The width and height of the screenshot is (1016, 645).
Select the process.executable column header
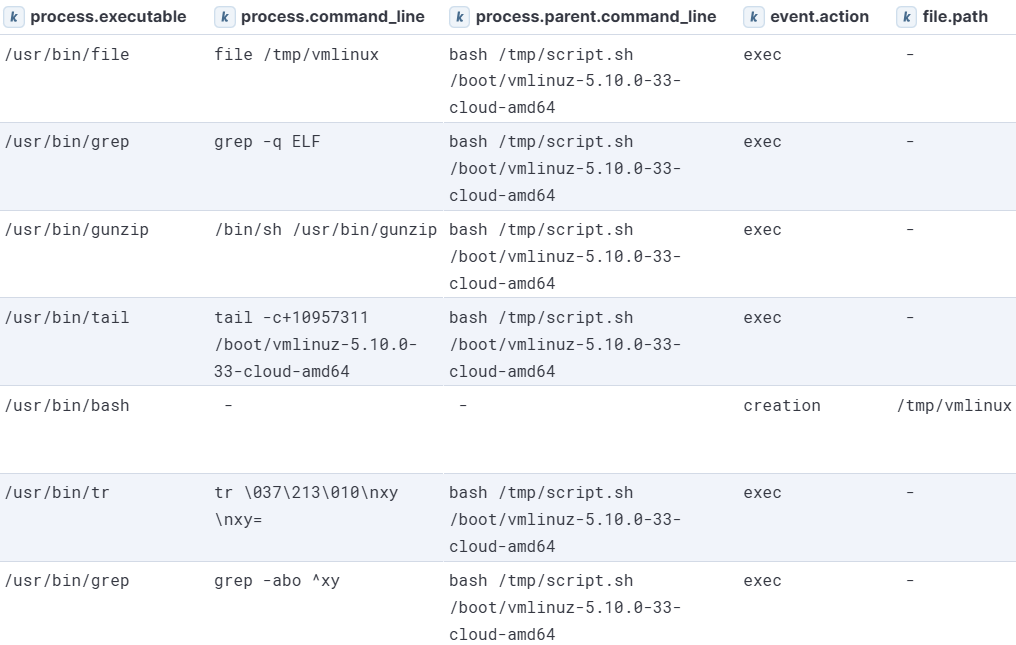(108, 17)
